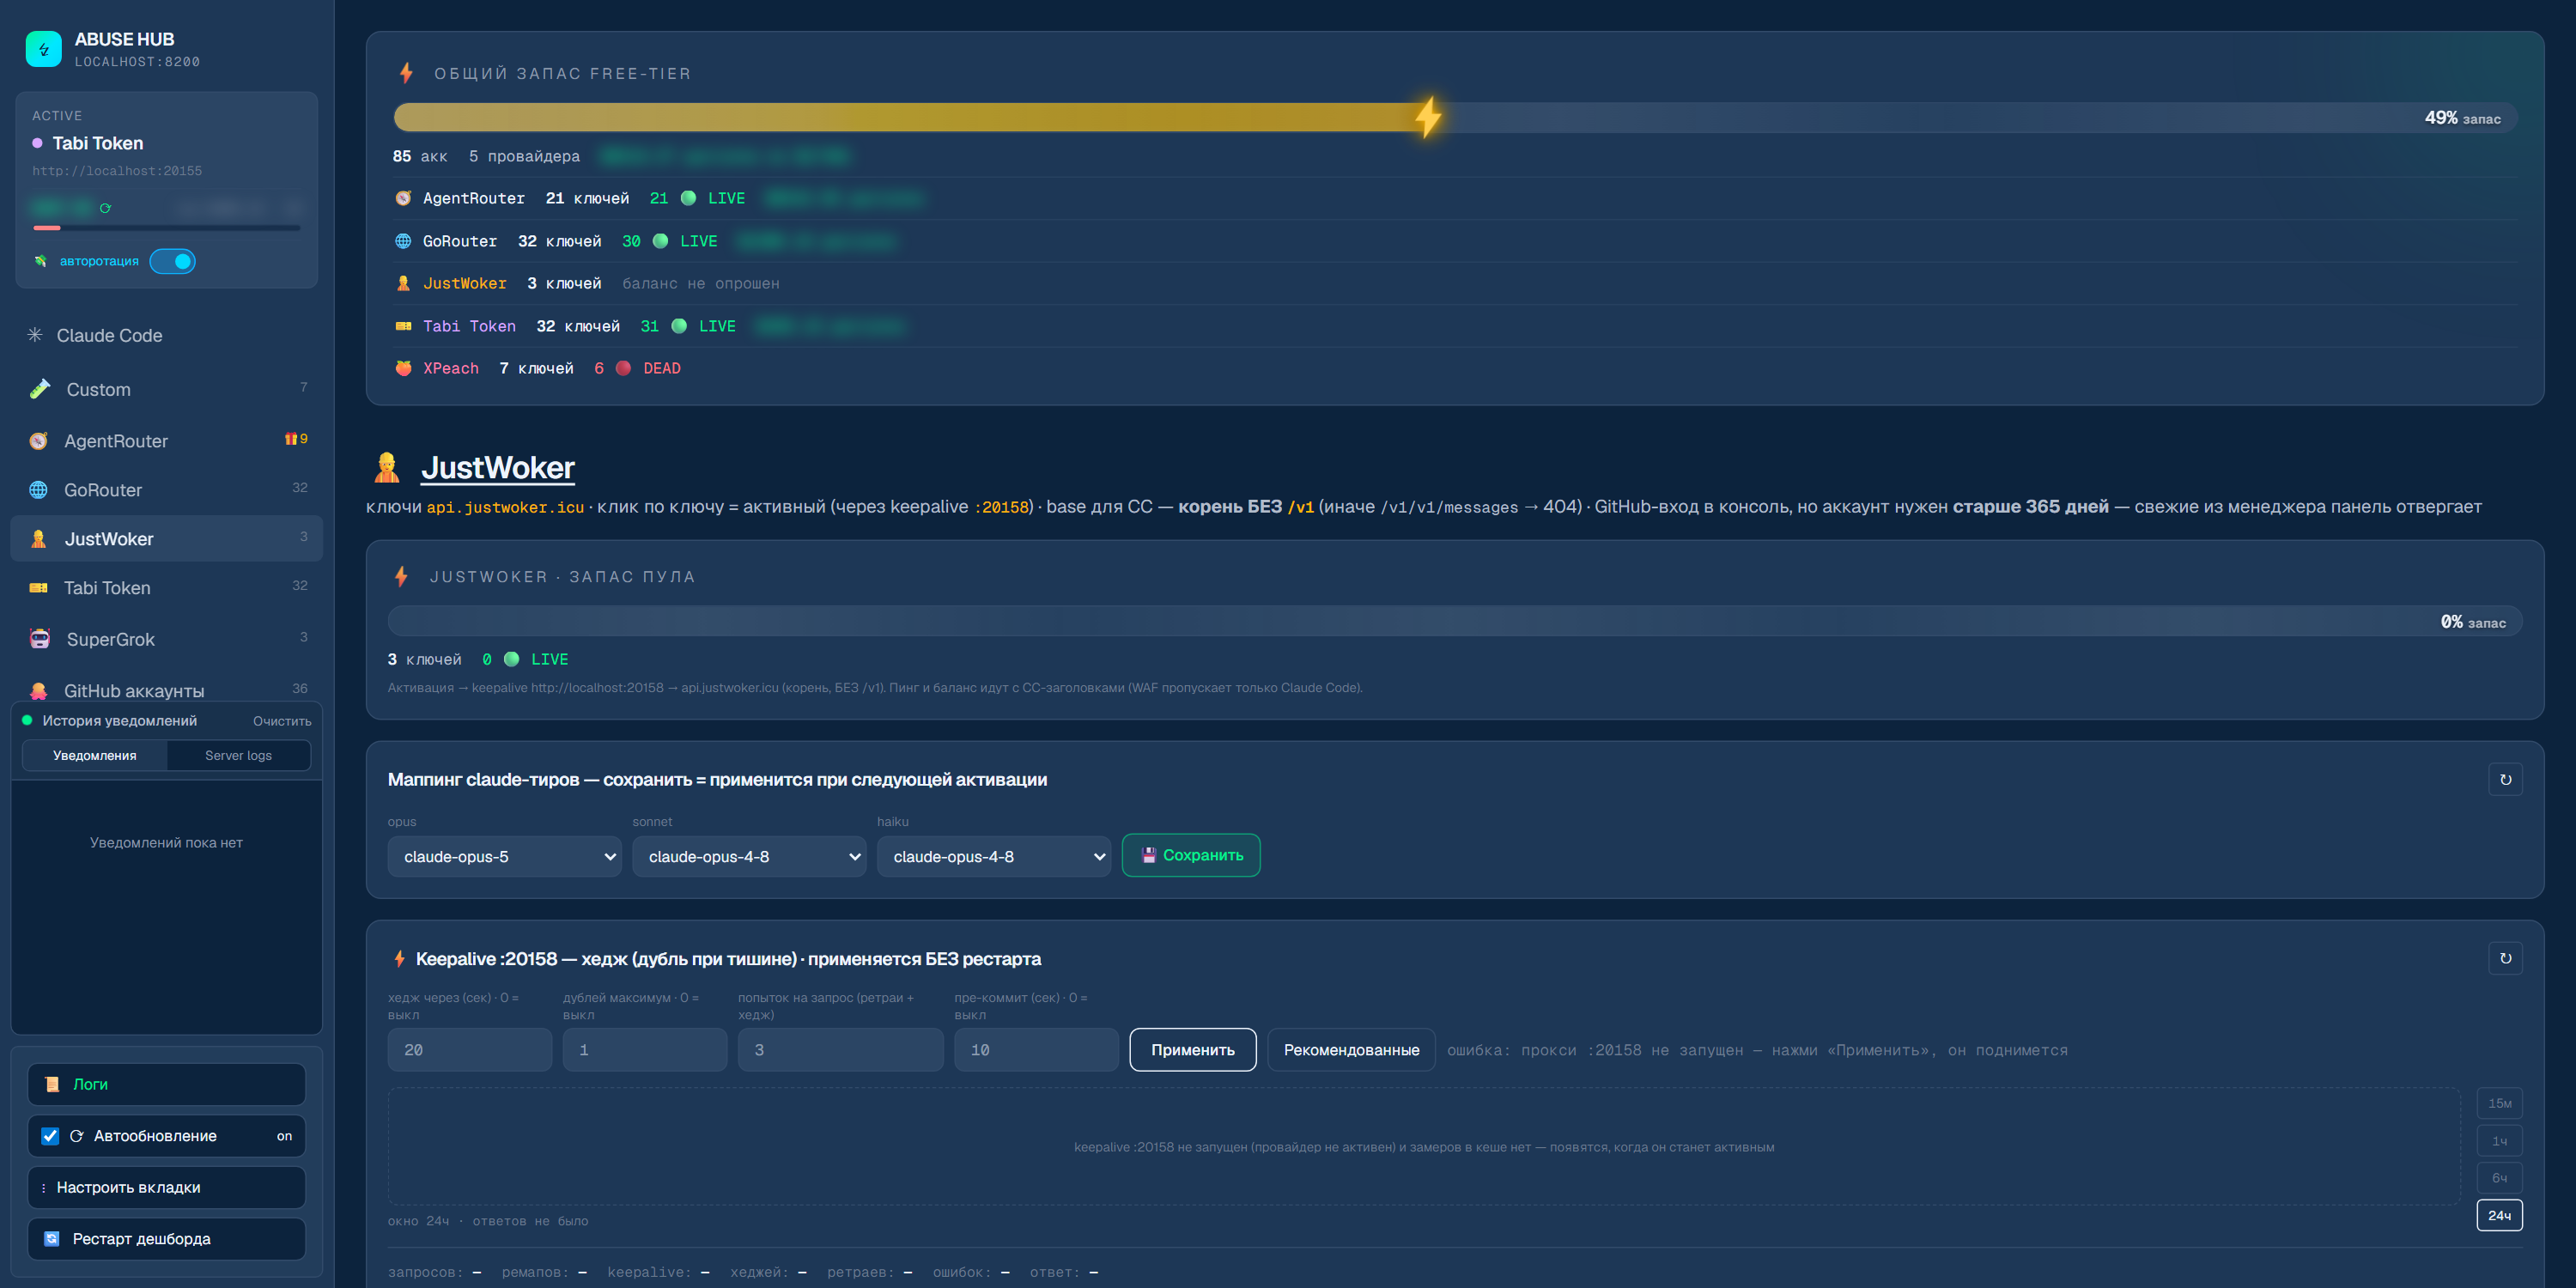
Task: Select the 1ч time range
Action: click(2499, 1141)
